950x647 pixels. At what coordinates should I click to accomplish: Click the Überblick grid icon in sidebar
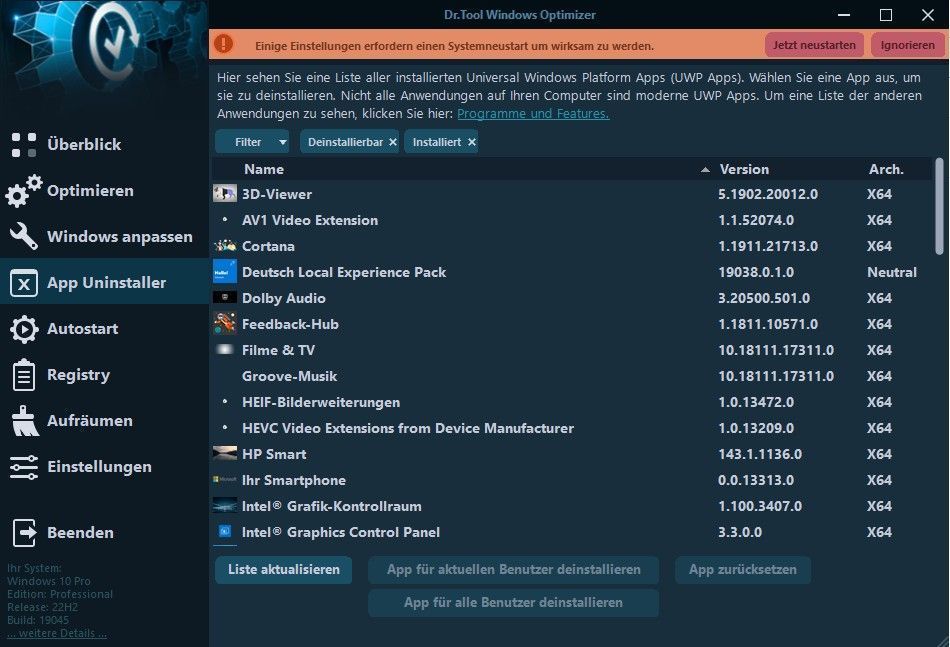point(23,145)
